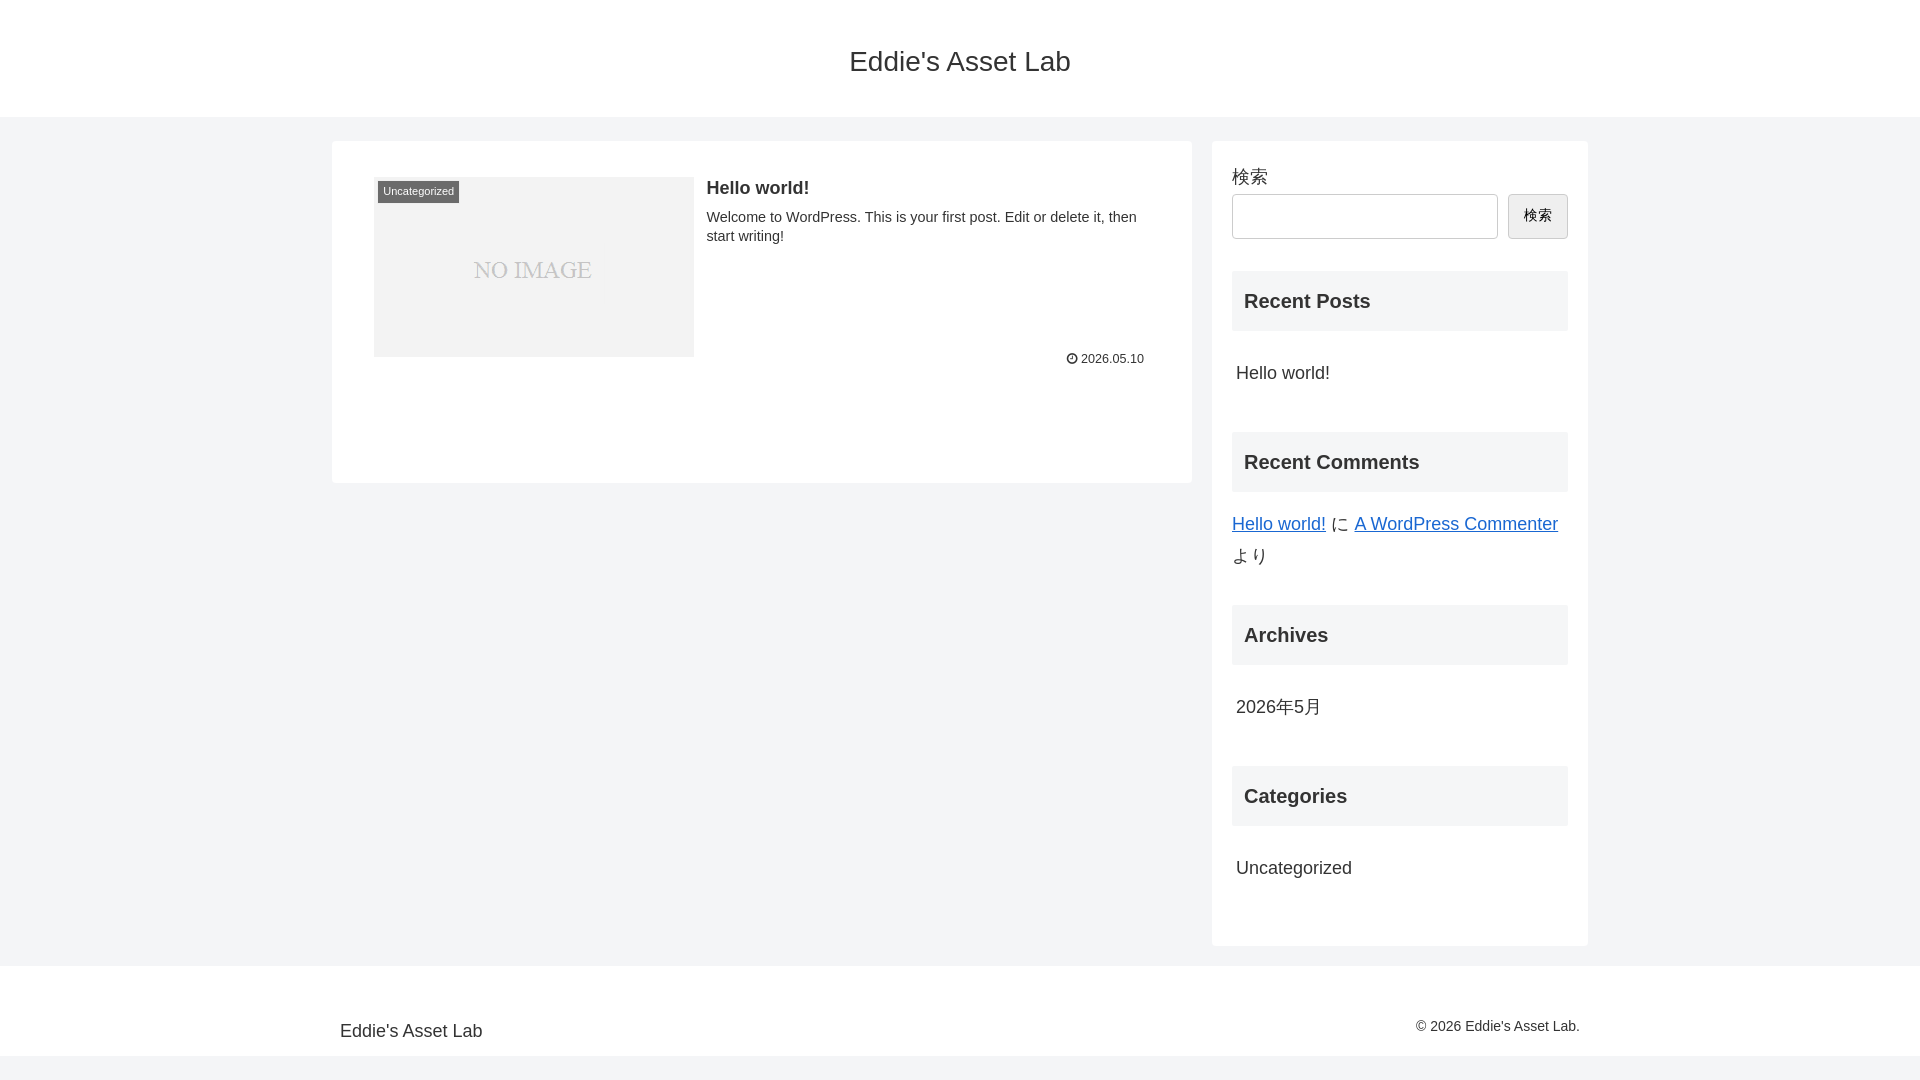Select the Uncategorized label on the thumbnail
Screen dimensions: 1920x1080
coord(418,192)
